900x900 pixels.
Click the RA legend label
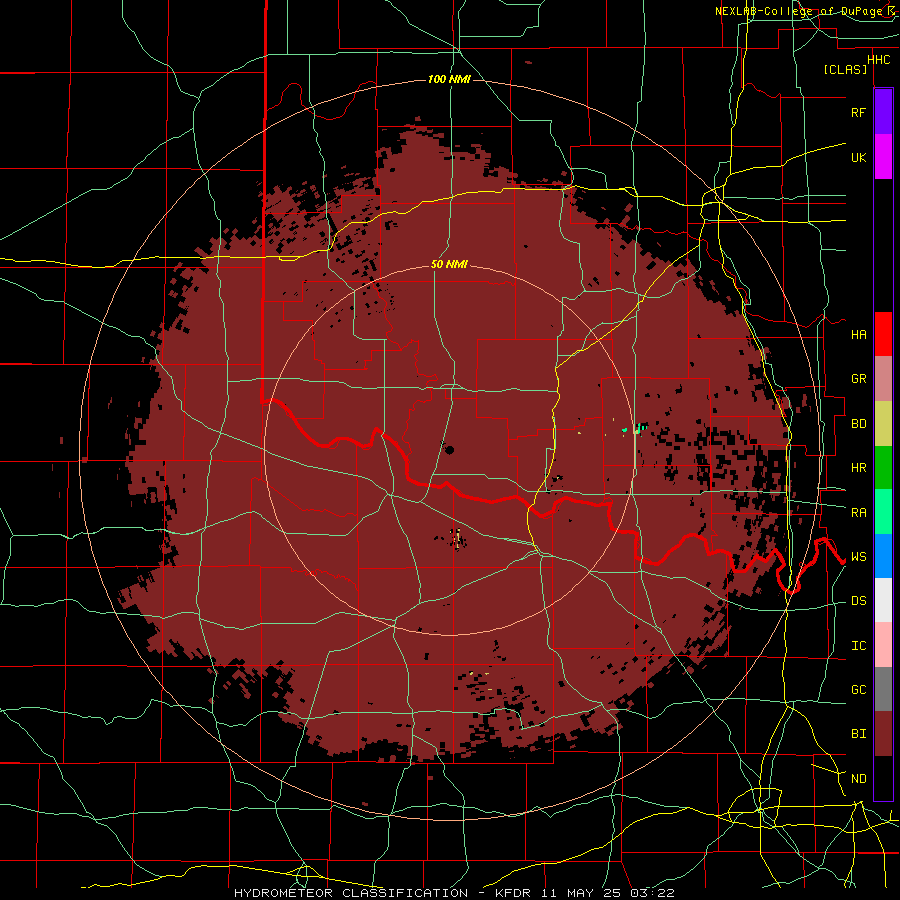858,513
